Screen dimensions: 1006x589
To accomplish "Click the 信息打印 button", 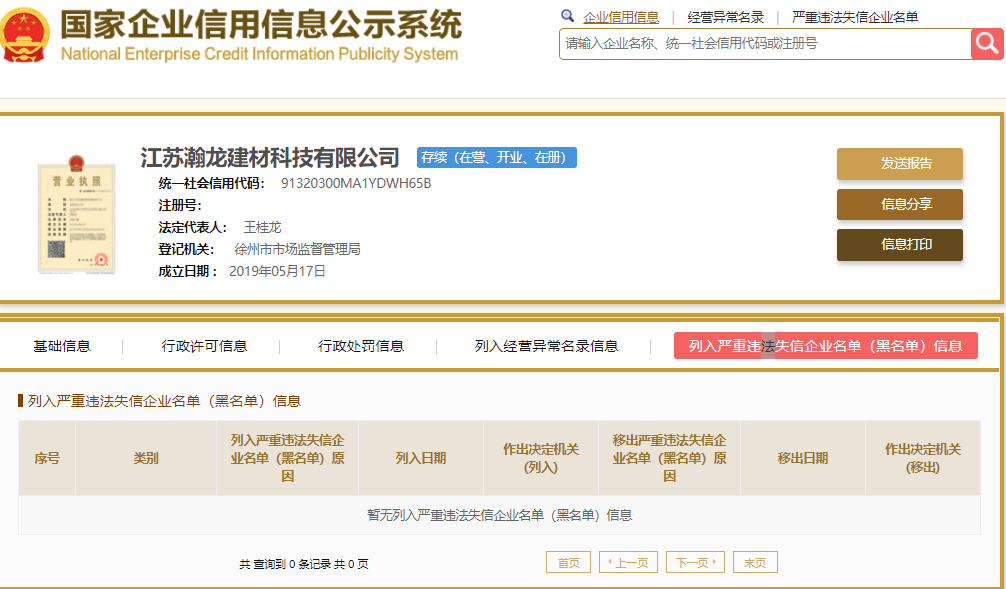I will pyautogui.click(x=899, y=244).
